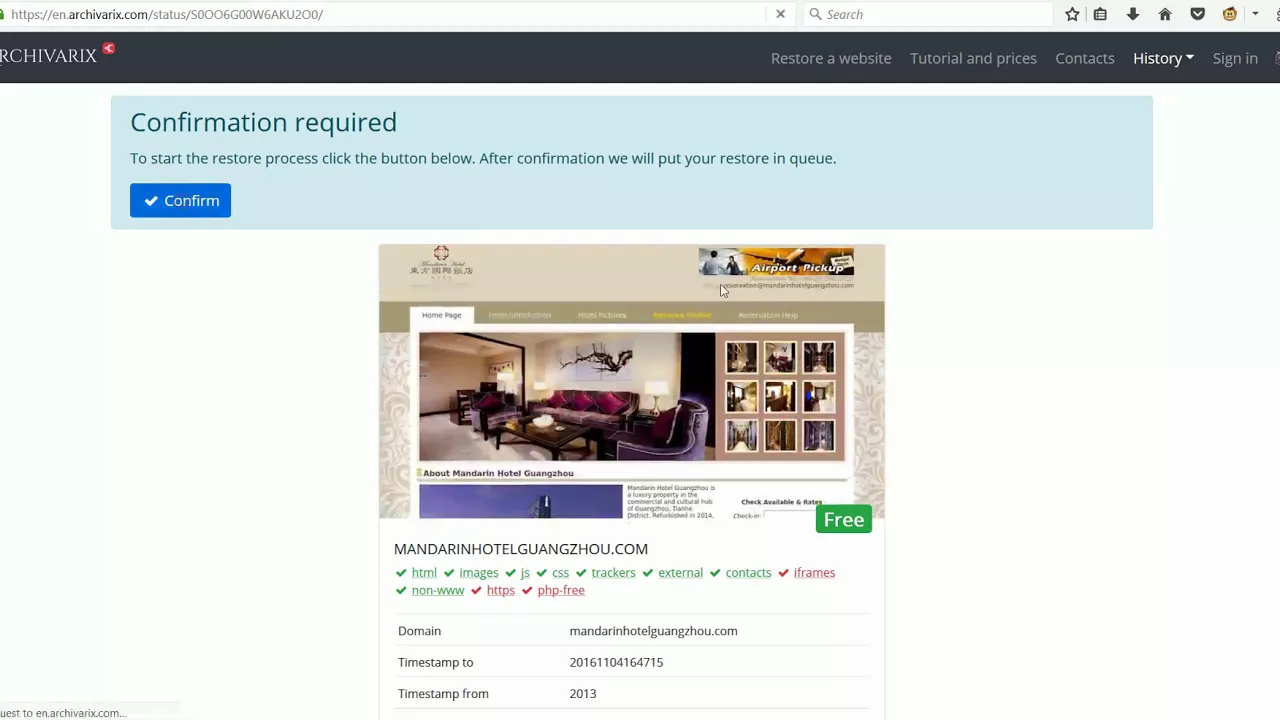This screenshot has height=720, width=1280.
Task: Go to Contacts page
Action: [x=1085, y=58]
